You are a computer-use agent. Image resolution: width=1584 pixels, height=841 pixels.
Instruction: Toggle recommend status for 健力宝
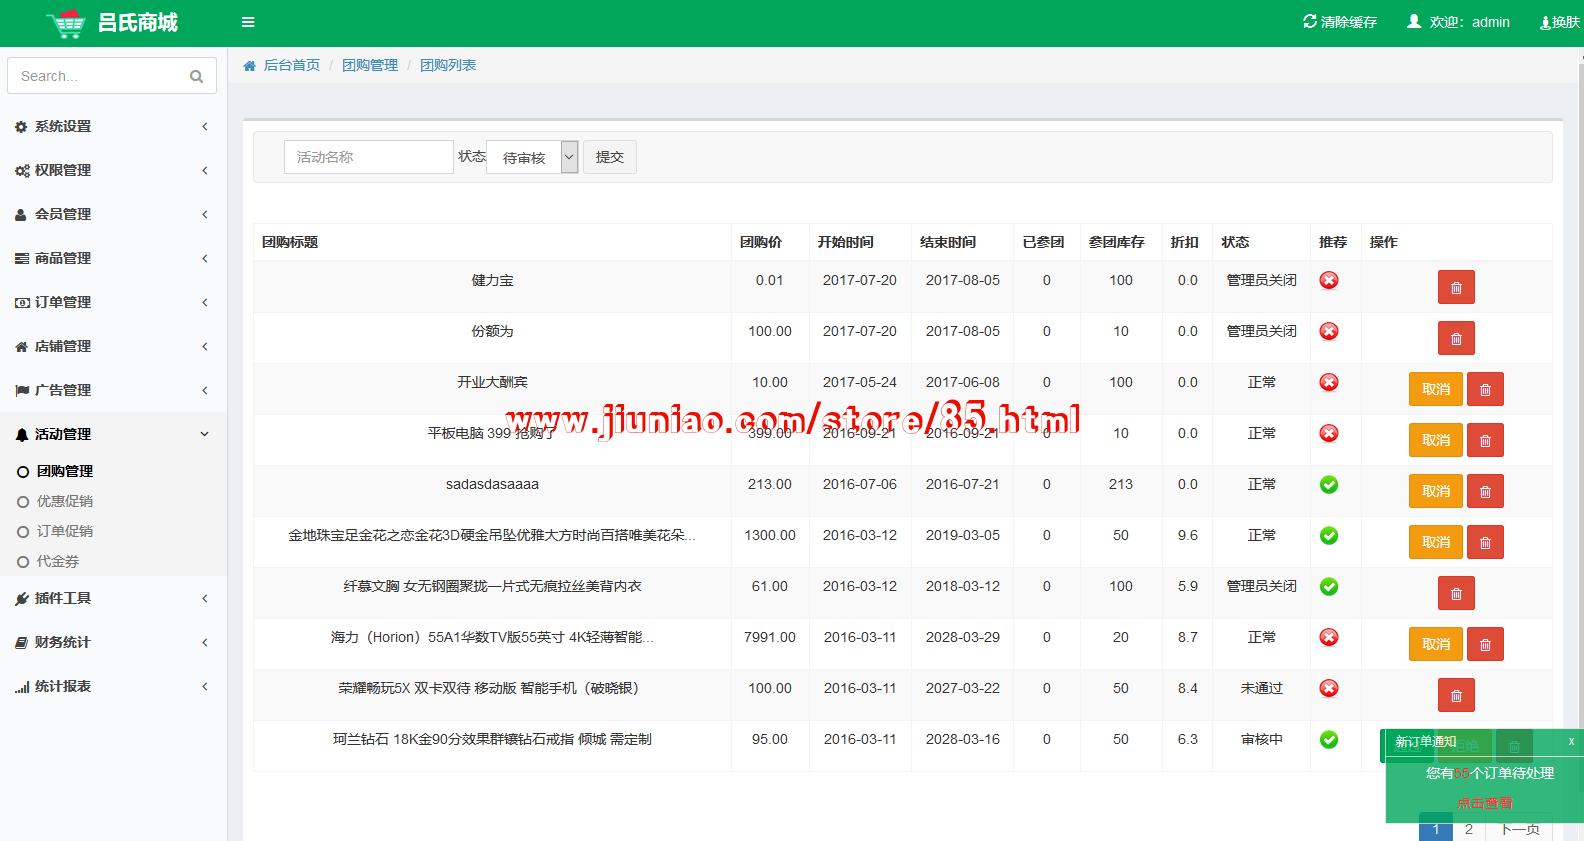tap(1329, 281)
